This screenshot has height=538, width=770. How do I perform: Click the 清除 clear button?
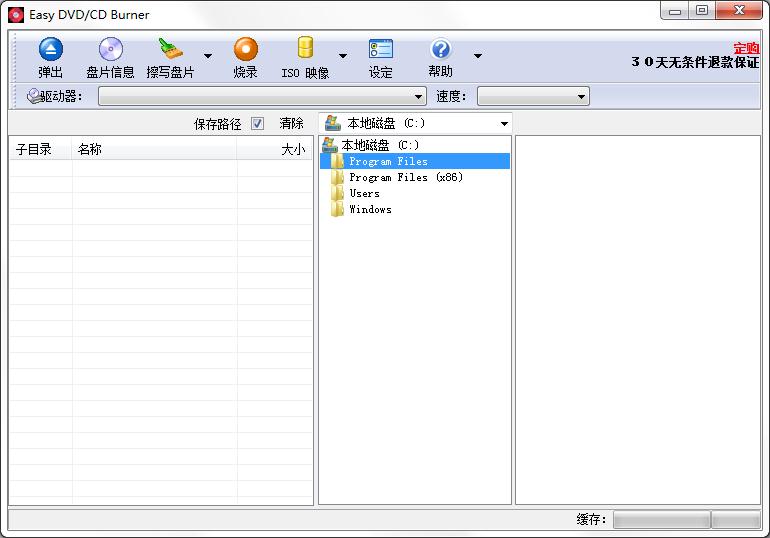tap(291, 124)
